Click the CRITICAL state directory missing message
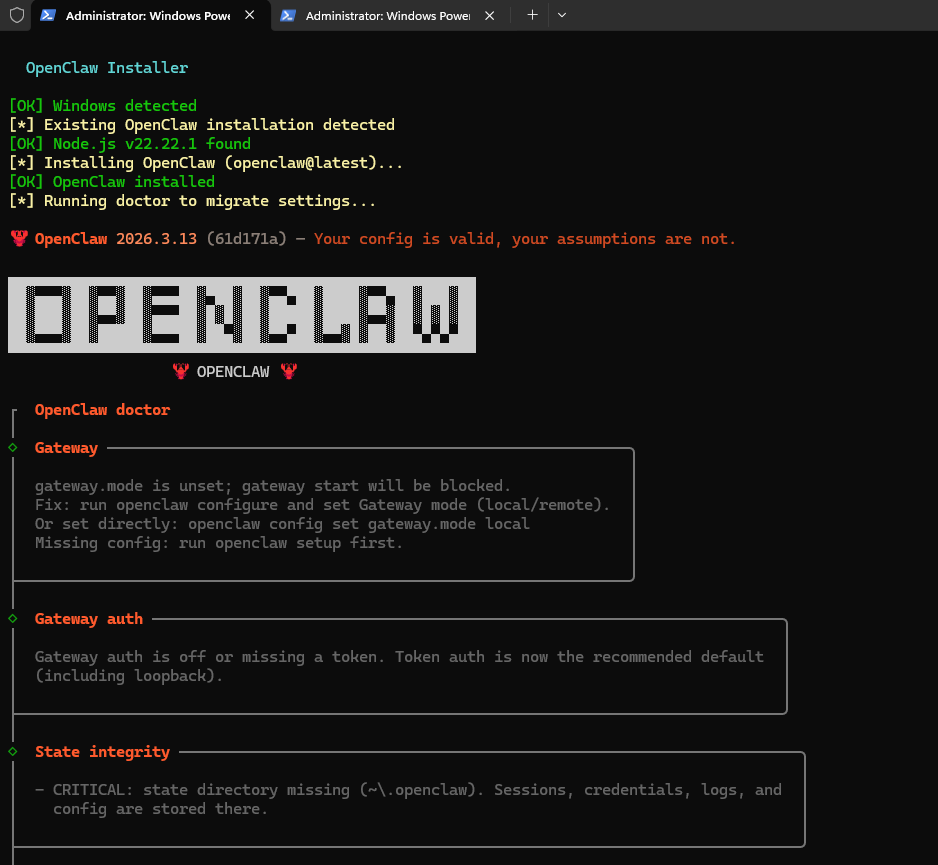Viewport: 938px width, 865px height. click(x=408, y=790)
